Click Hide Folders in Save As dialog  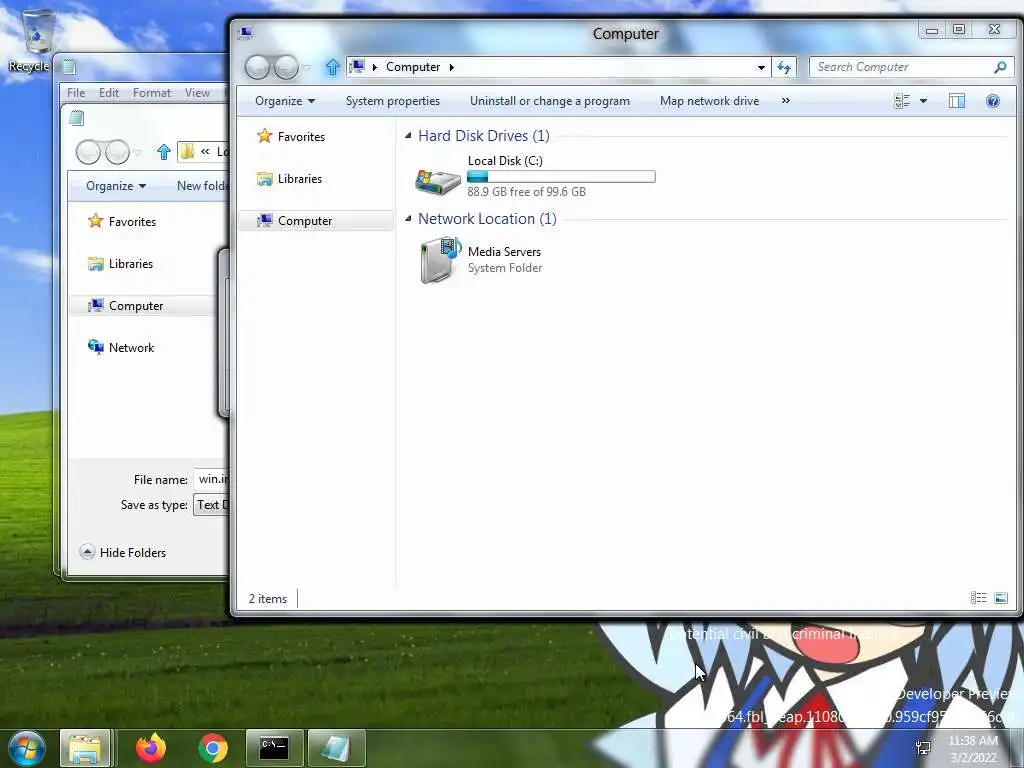(123, 552)
